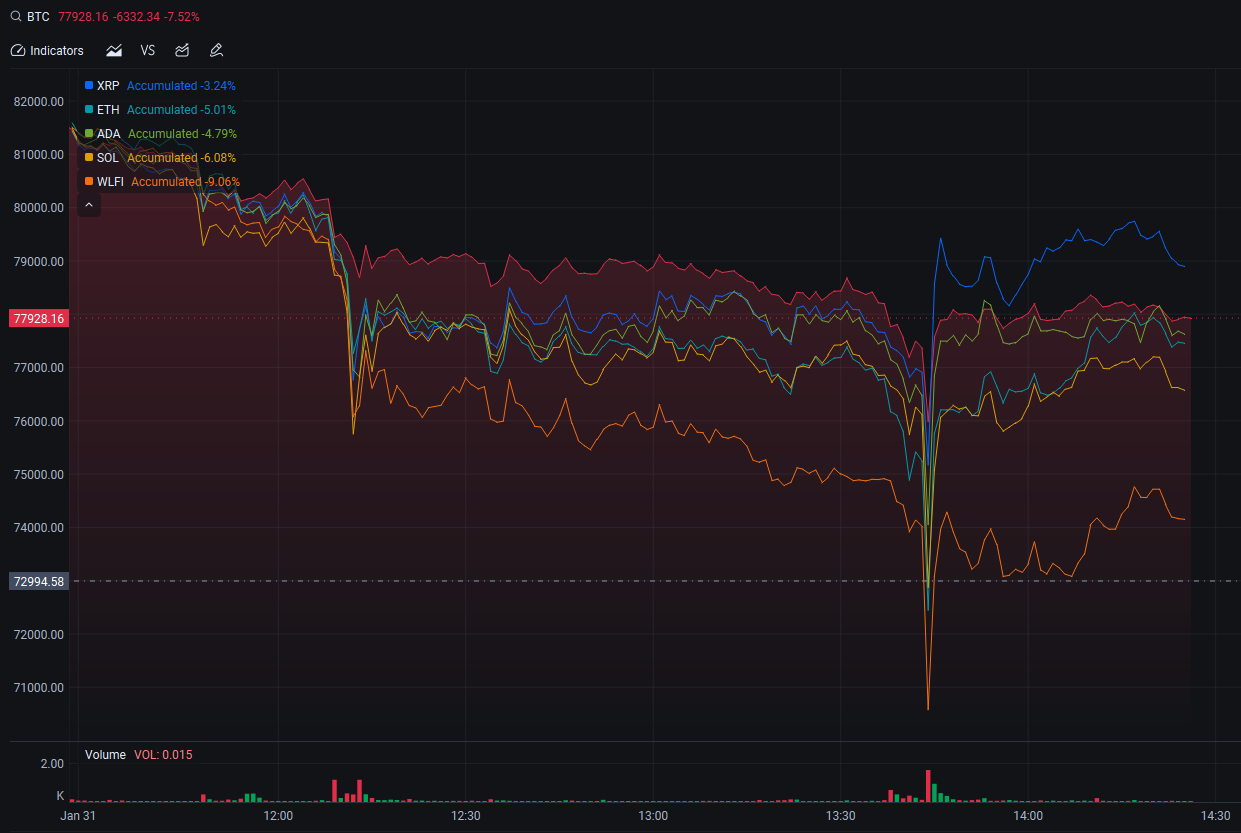This screenshot has height=833, width=1241.
Task: Toggle the ADA comparison line visibility
Action: point(88,133)
